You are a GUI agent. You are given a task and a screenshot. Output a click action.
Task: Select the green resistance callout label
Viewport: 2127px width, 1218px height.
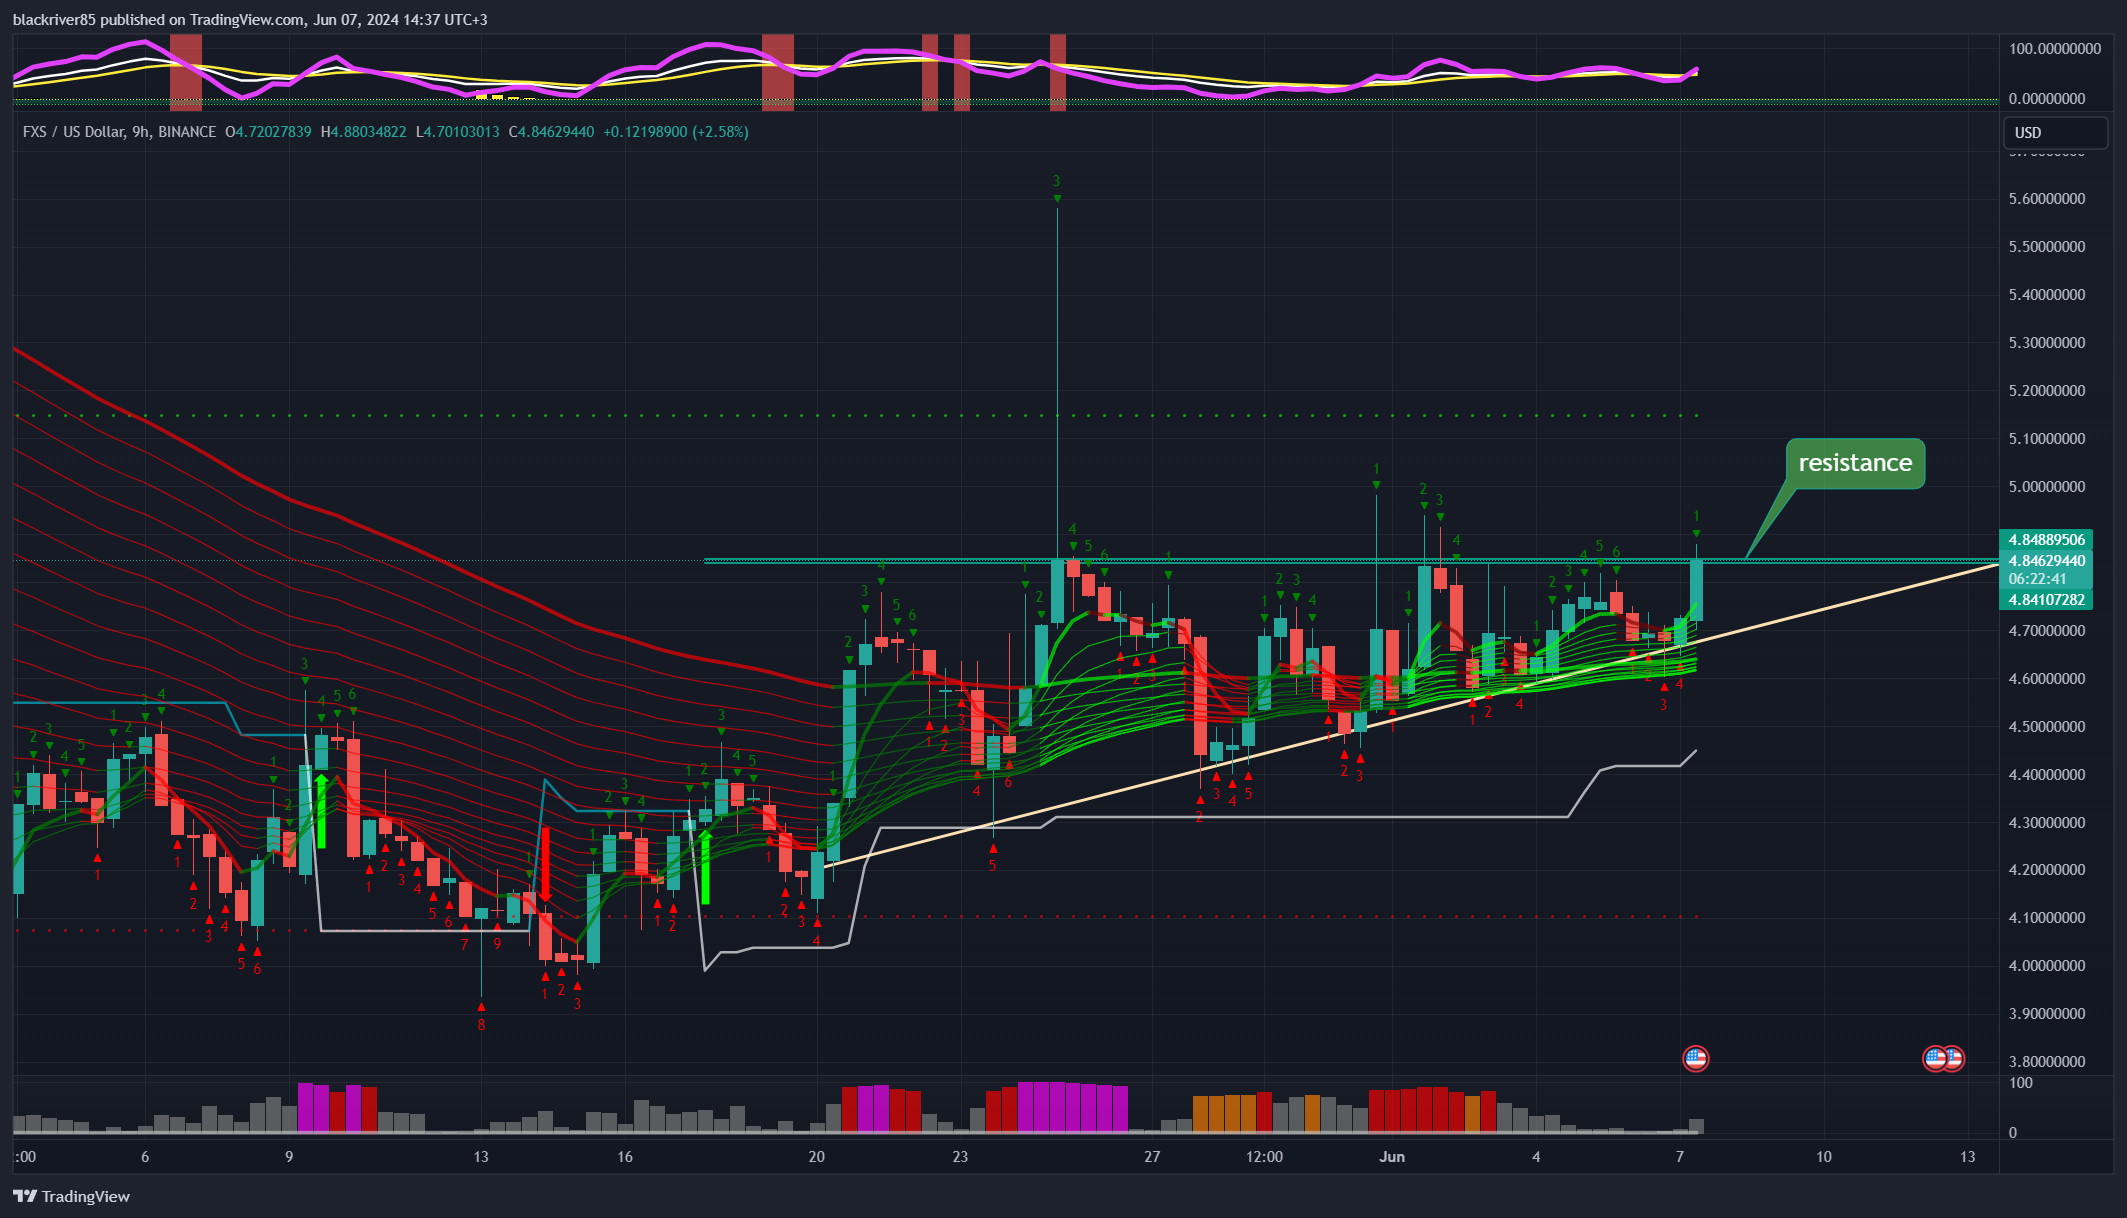pyautogui.click(x=1855, y=463)
